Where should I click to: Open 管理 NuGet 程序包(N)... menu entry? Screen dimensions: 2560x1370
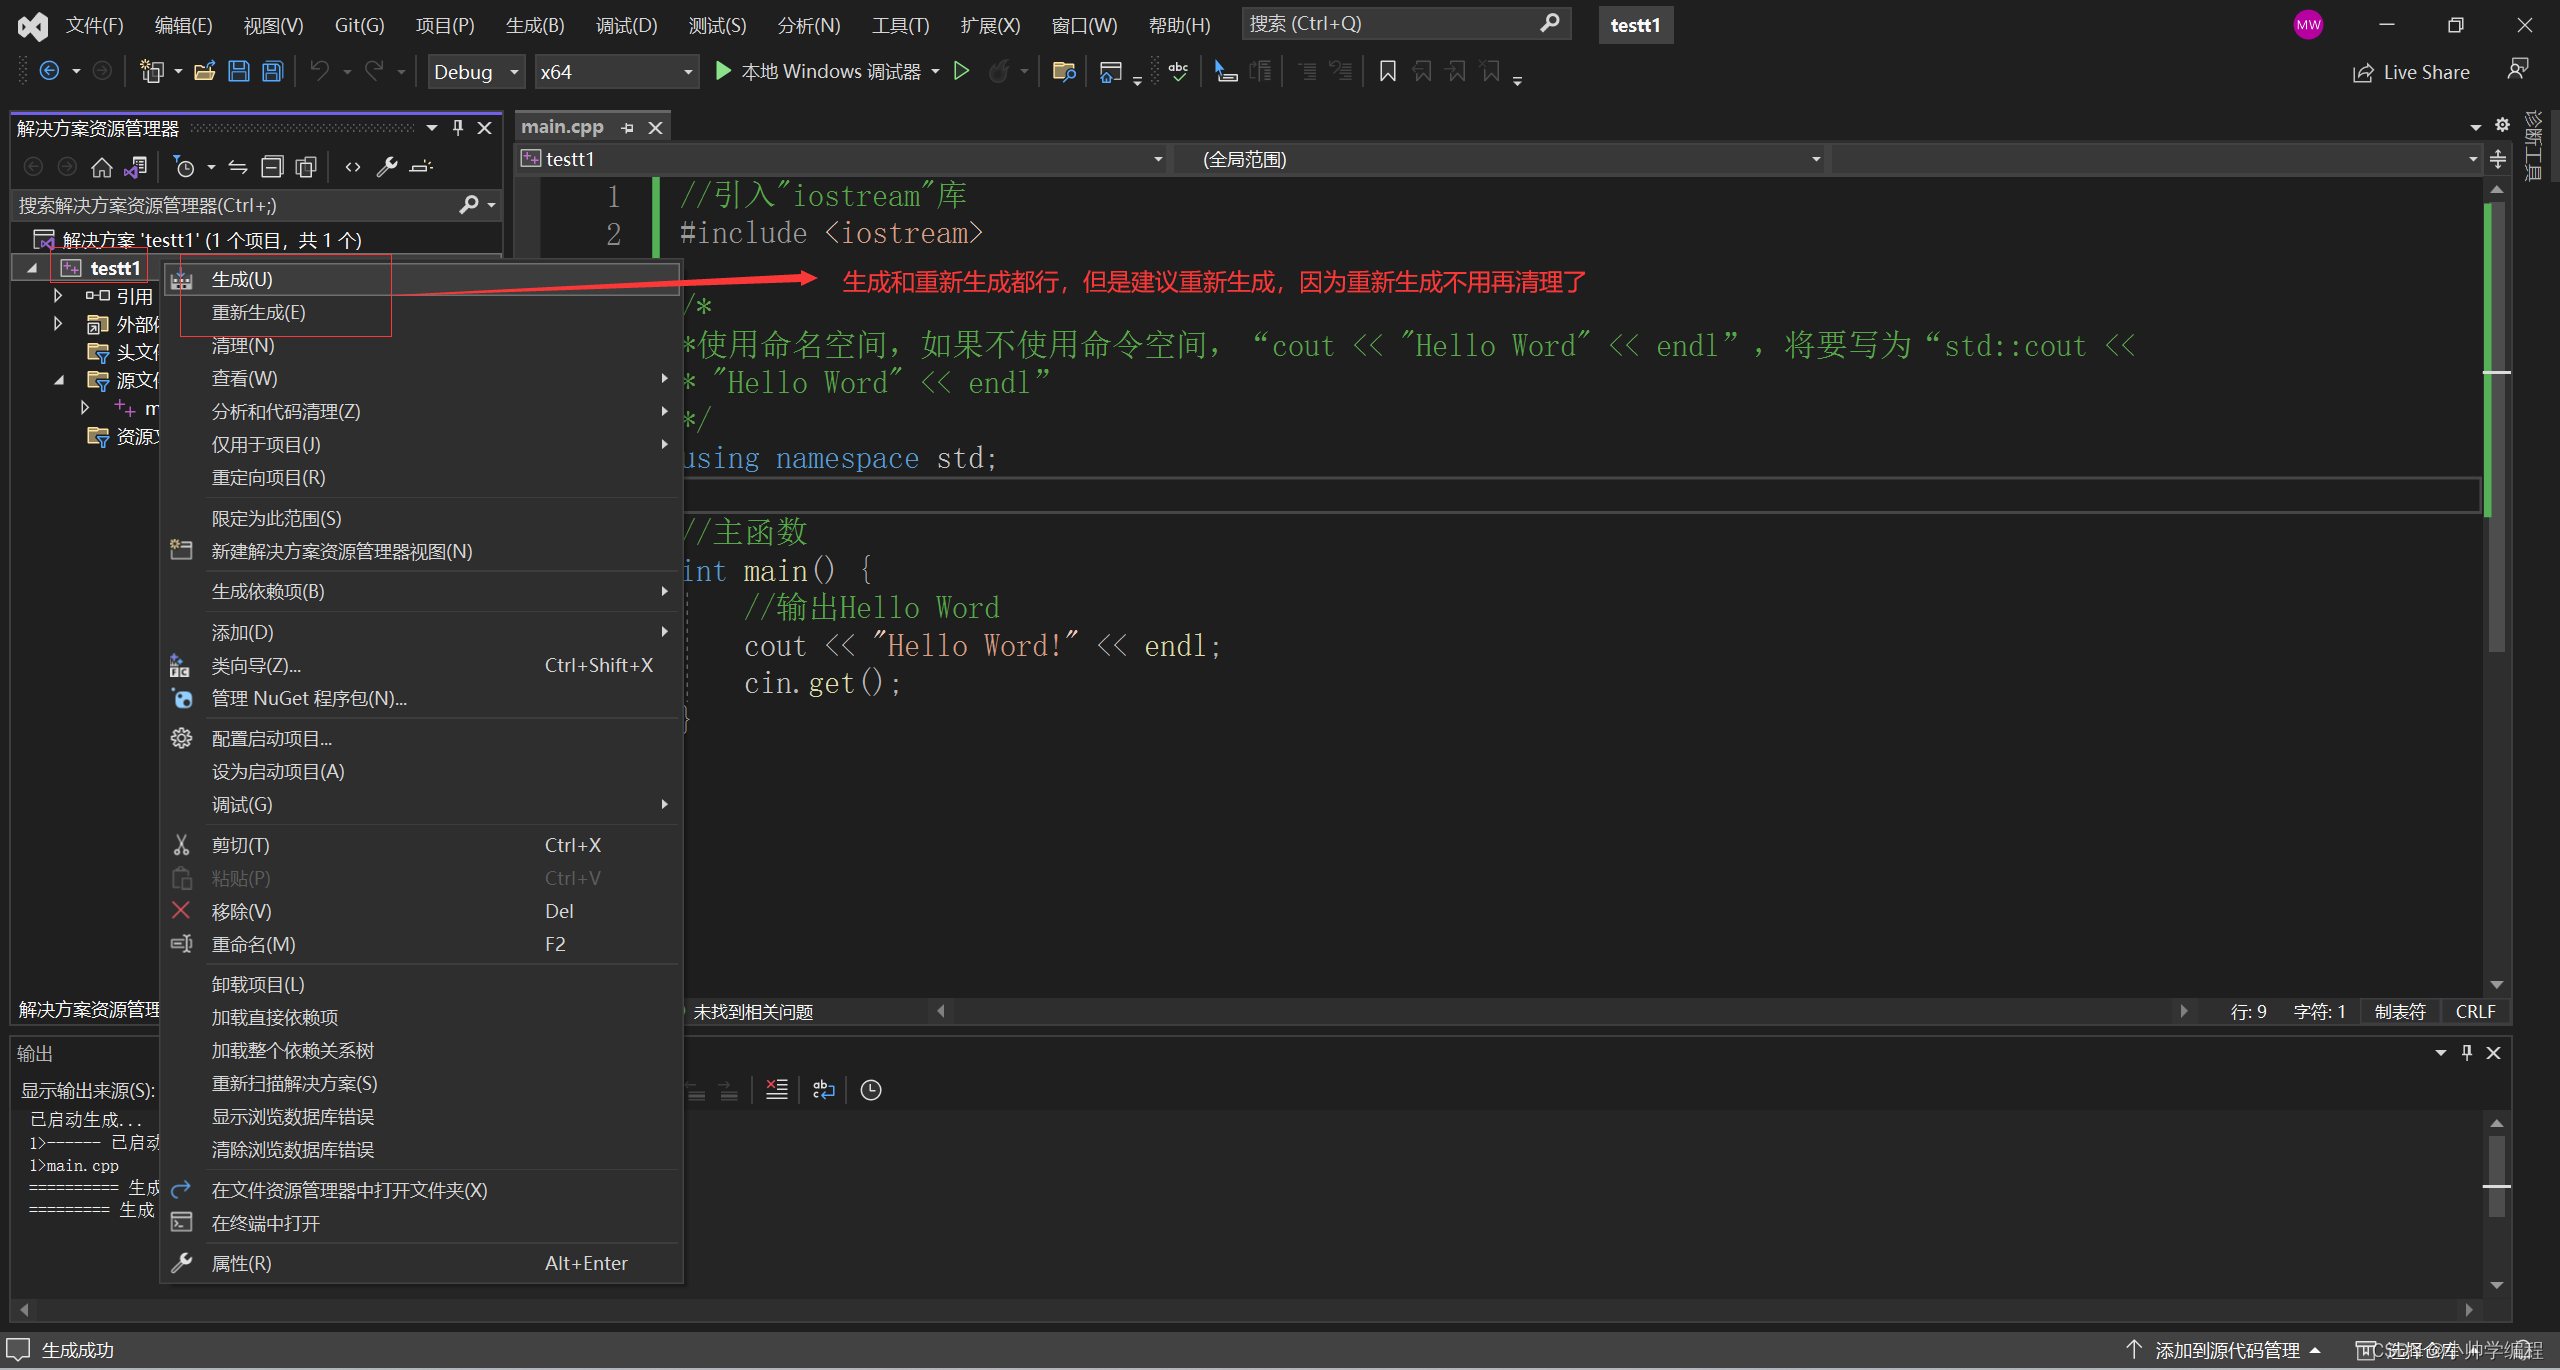tap(422, 698)
